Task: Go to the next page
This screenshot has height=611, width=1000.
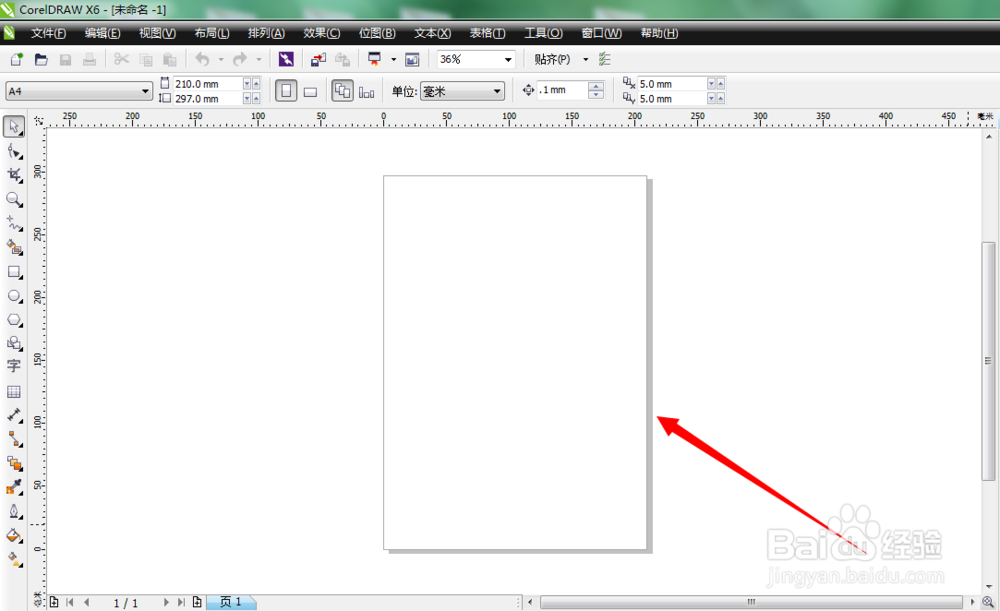Action: (166, 602)
